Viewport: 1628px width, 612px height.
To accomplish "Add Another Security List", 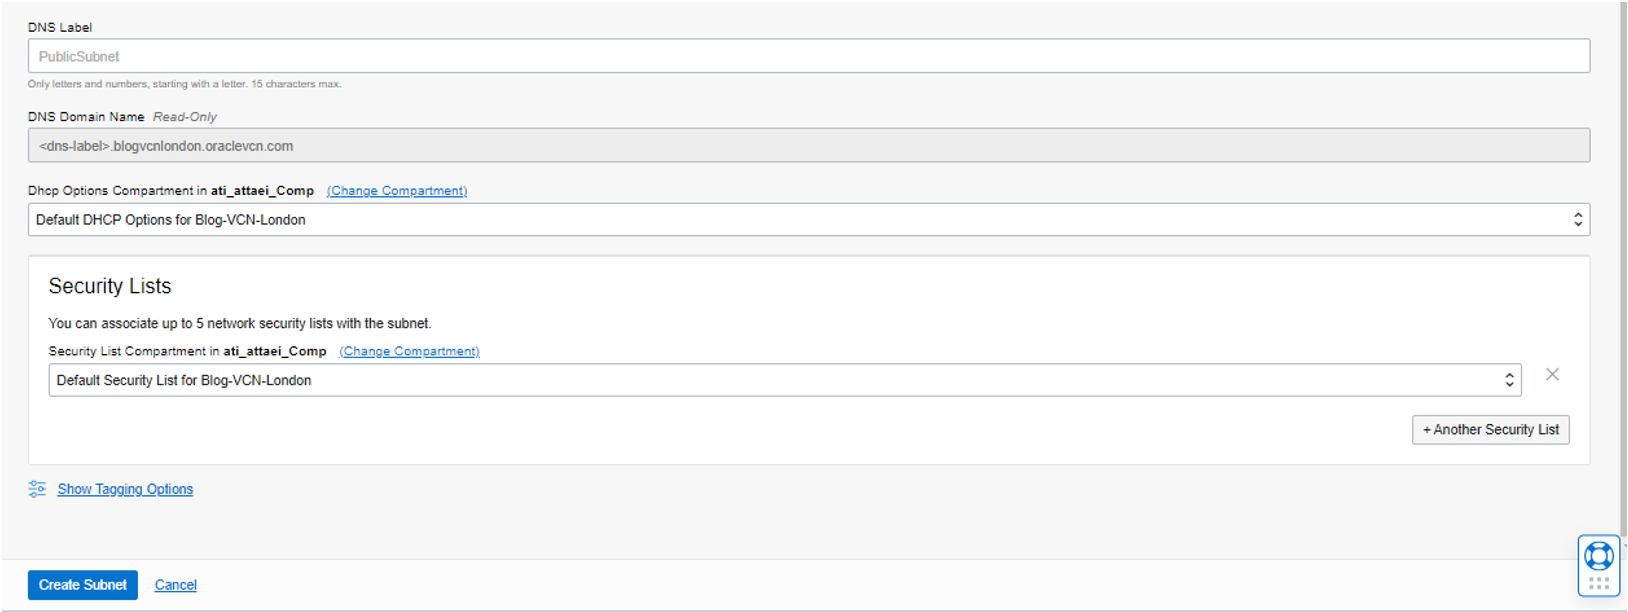I will click(x=1490, y=430).
